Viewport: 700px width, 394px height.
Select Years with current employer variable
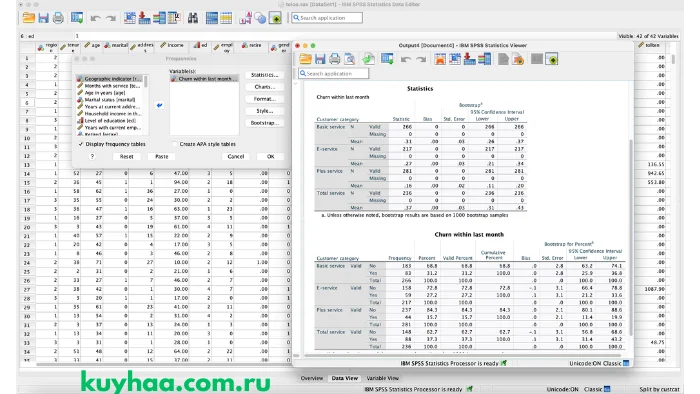109,128
